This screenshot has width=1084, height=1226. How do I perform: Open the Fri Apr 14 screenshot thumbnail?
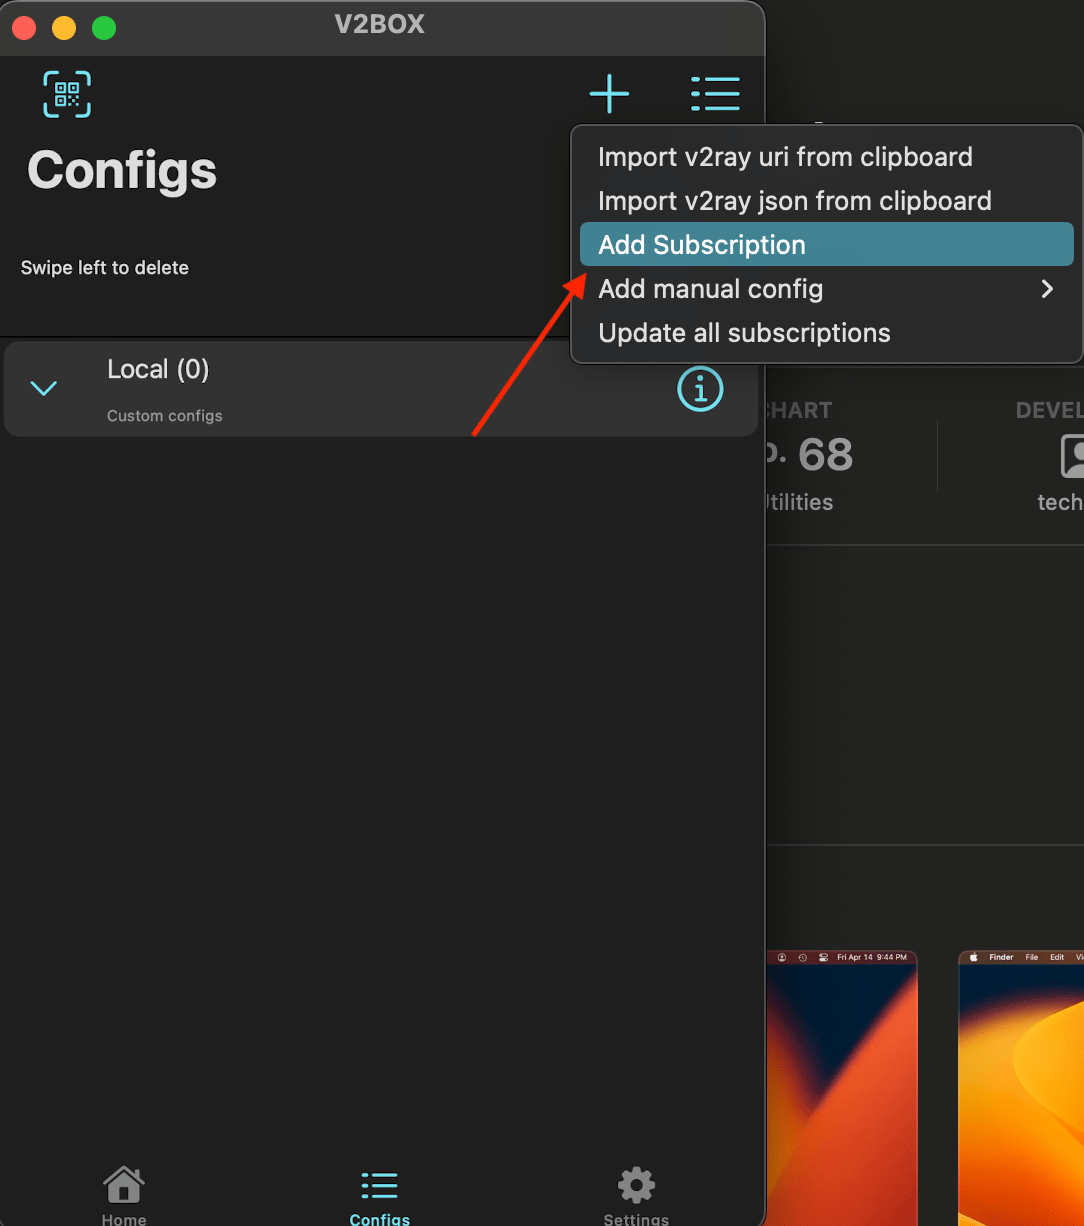pyautogui.click(x=842, y=1088)
